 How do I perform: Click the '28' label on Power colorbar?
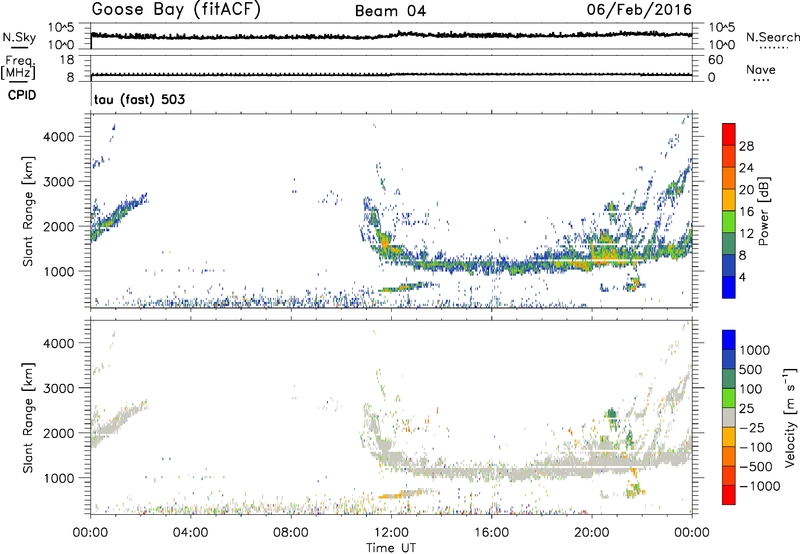point(746,146)
